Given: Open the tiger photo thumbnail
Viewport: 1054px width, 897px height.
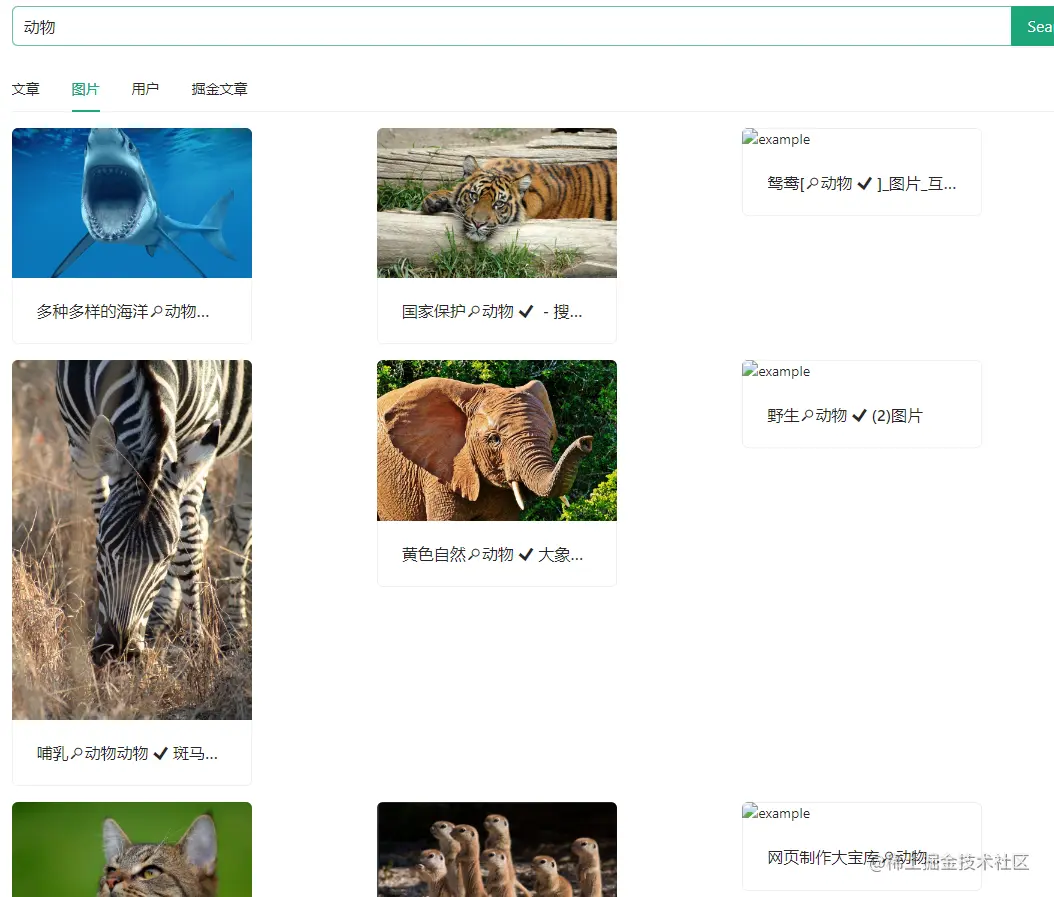Looking at the screenshot, I should [496, 202].
